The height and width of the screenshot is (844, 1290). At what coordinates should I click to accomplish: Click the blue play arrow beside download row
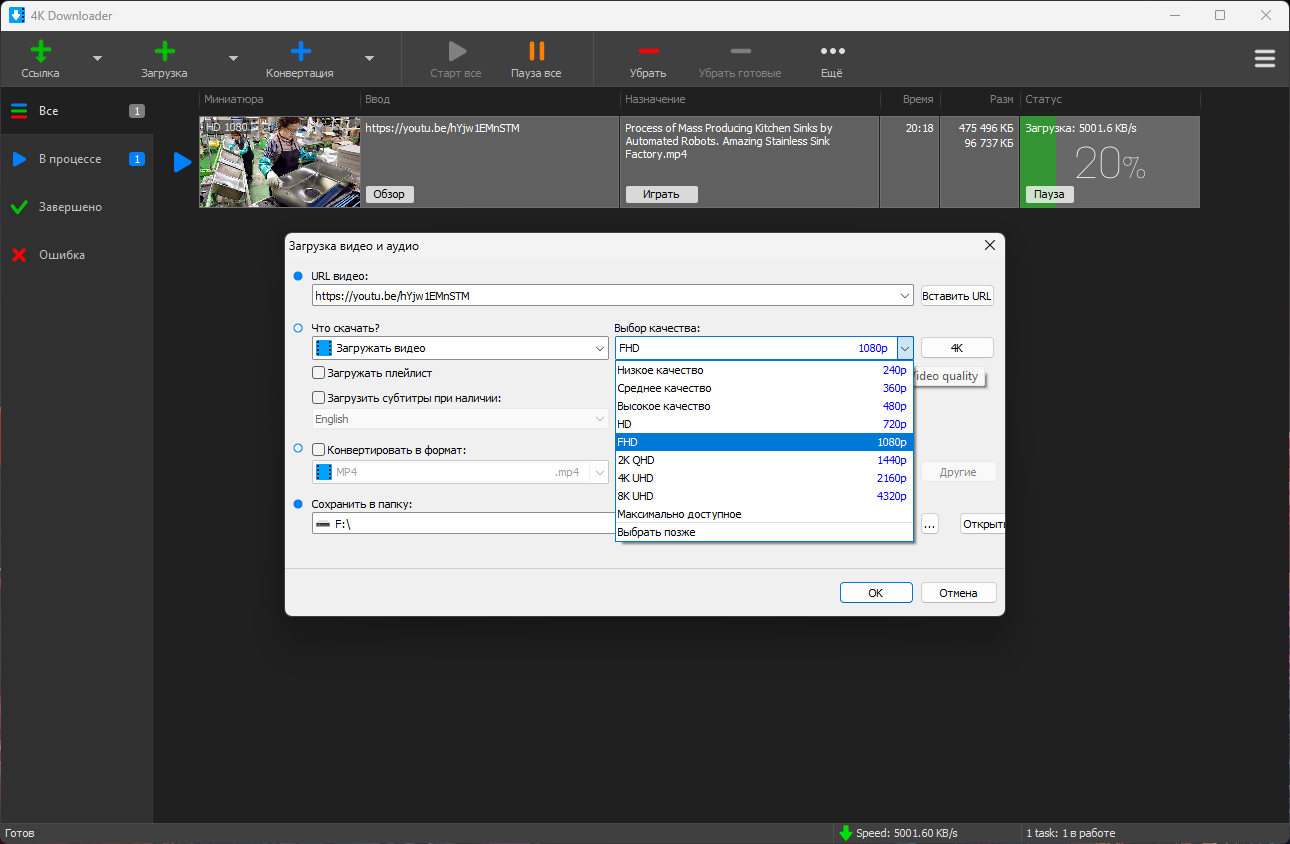click(182, 162)
